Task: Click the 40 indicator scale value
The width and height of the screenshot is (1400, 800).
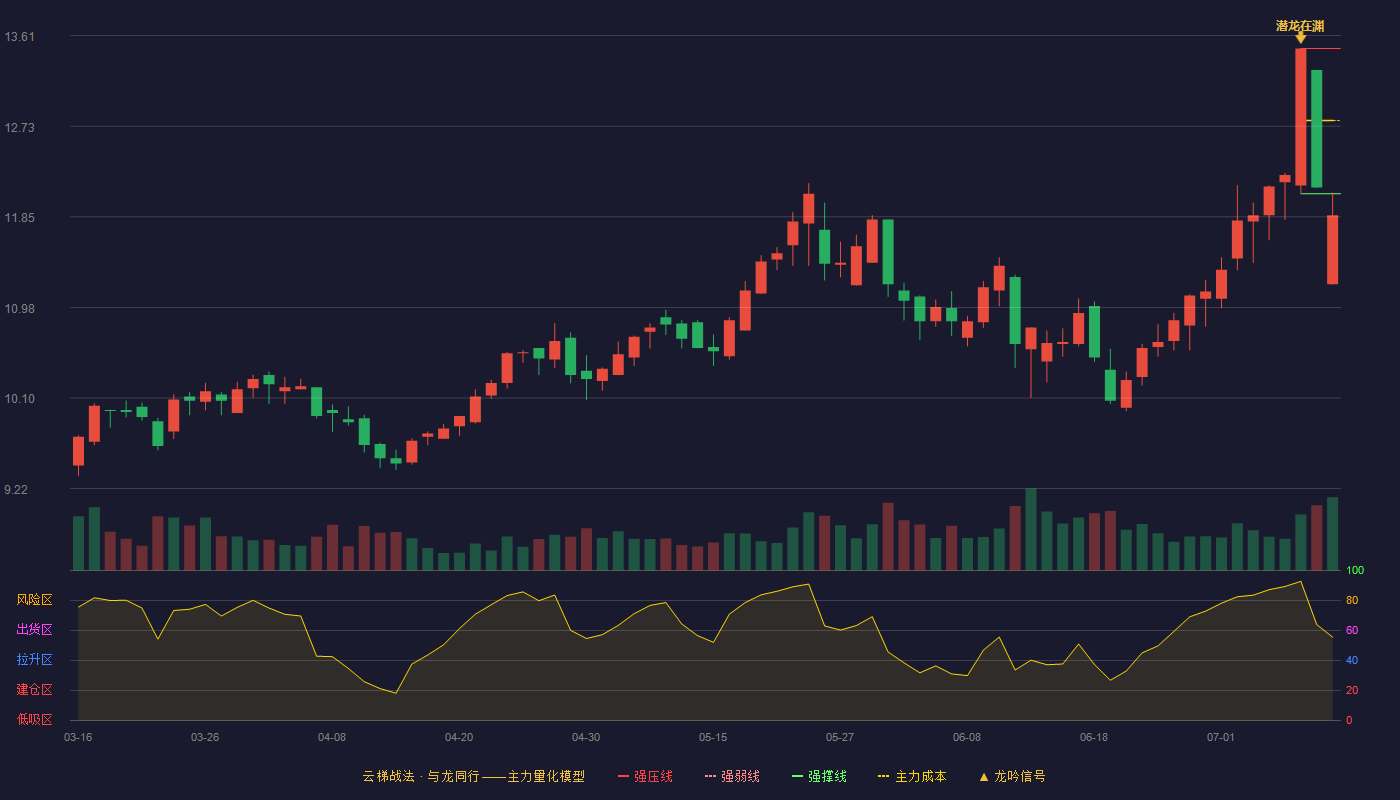Action: (x=1352, y=660)
